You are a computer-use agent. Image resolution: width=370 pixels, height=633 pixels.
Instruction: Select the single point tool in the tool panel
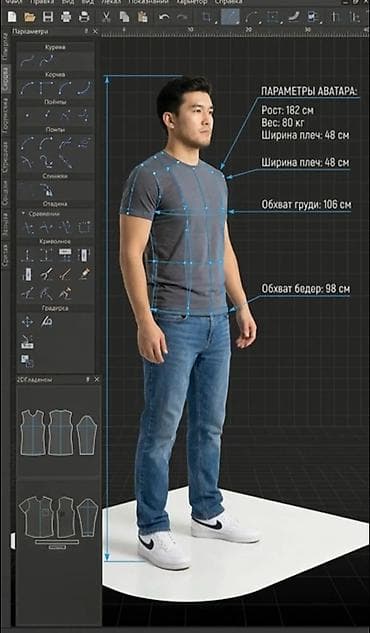(27, 115)
